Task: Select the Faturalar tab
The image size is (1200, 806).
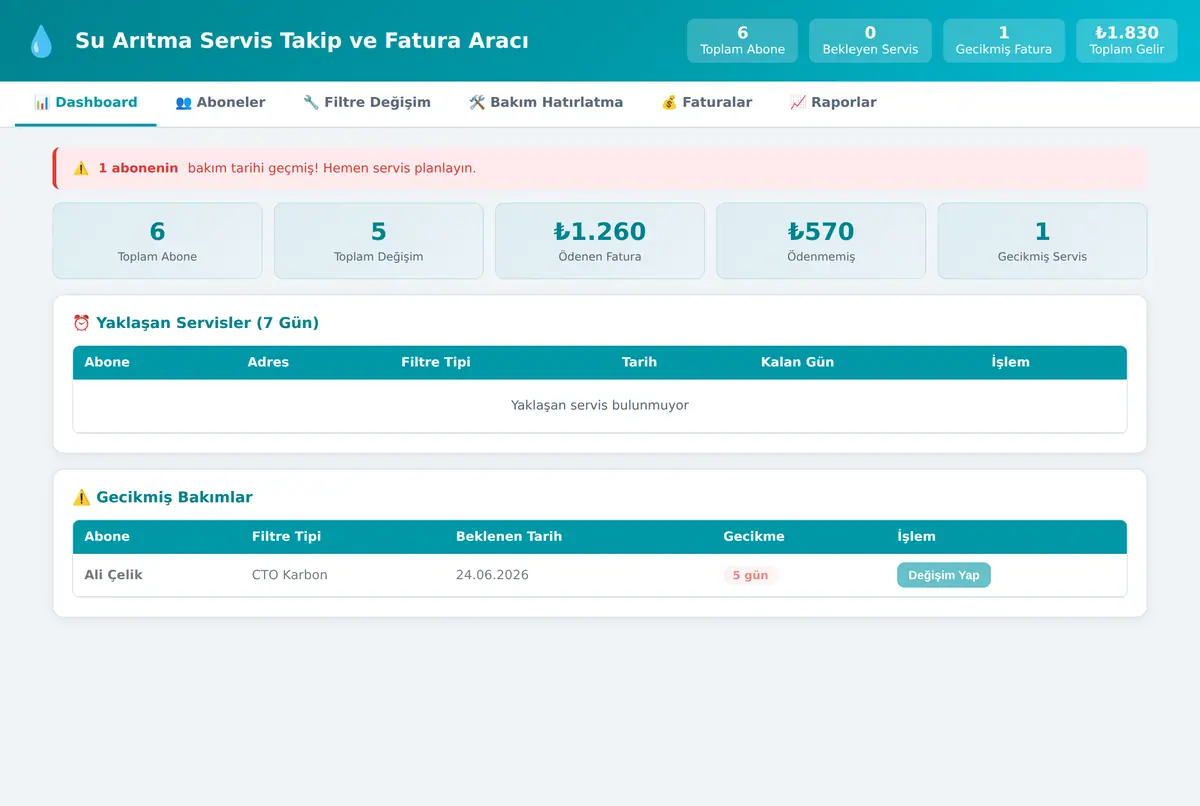Action: point(706,103)
